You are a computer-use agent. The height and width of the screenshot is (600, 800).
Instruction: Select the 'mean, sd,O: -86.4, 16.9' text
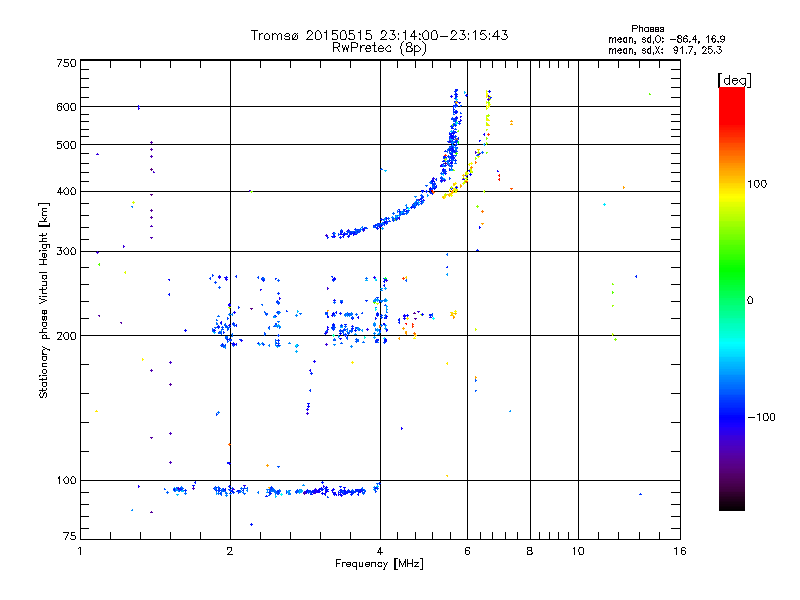(666, 39)
